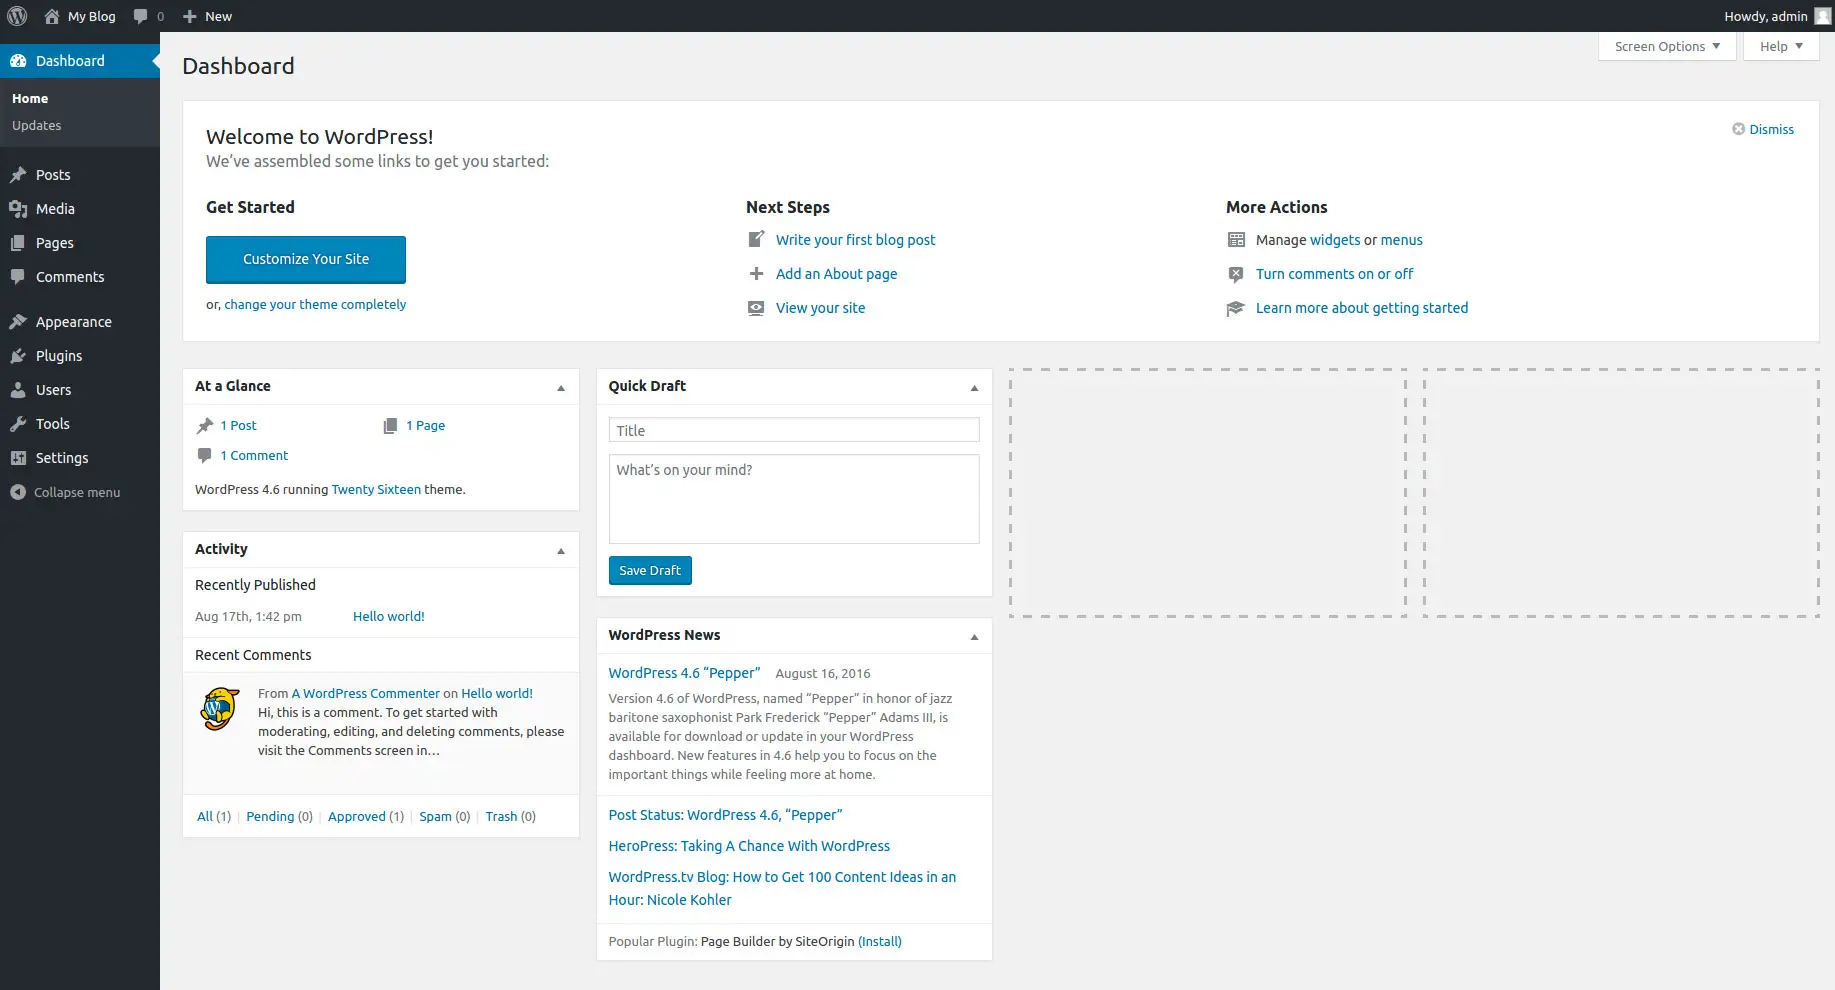Click the WordPress logo in admin bar
This screenshot has width=1835, height=990.
tap(17, 16)
